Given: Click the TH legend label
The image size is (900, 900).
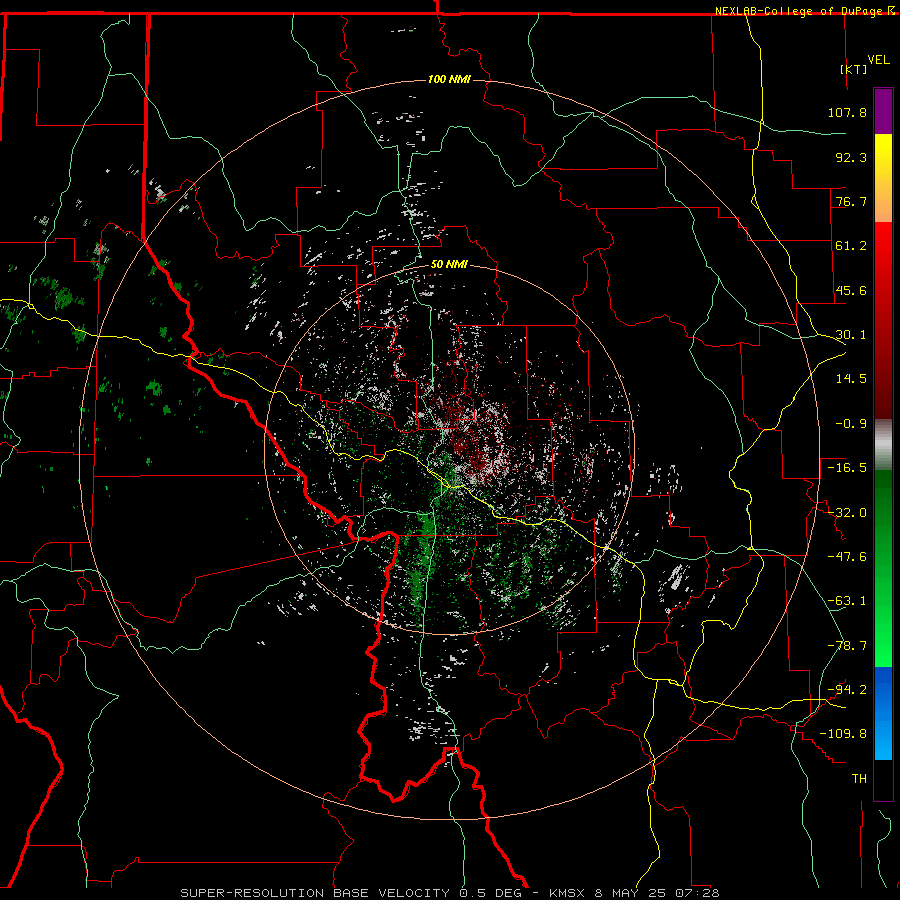Looking at the screenshot, I should tap(859, 779).
